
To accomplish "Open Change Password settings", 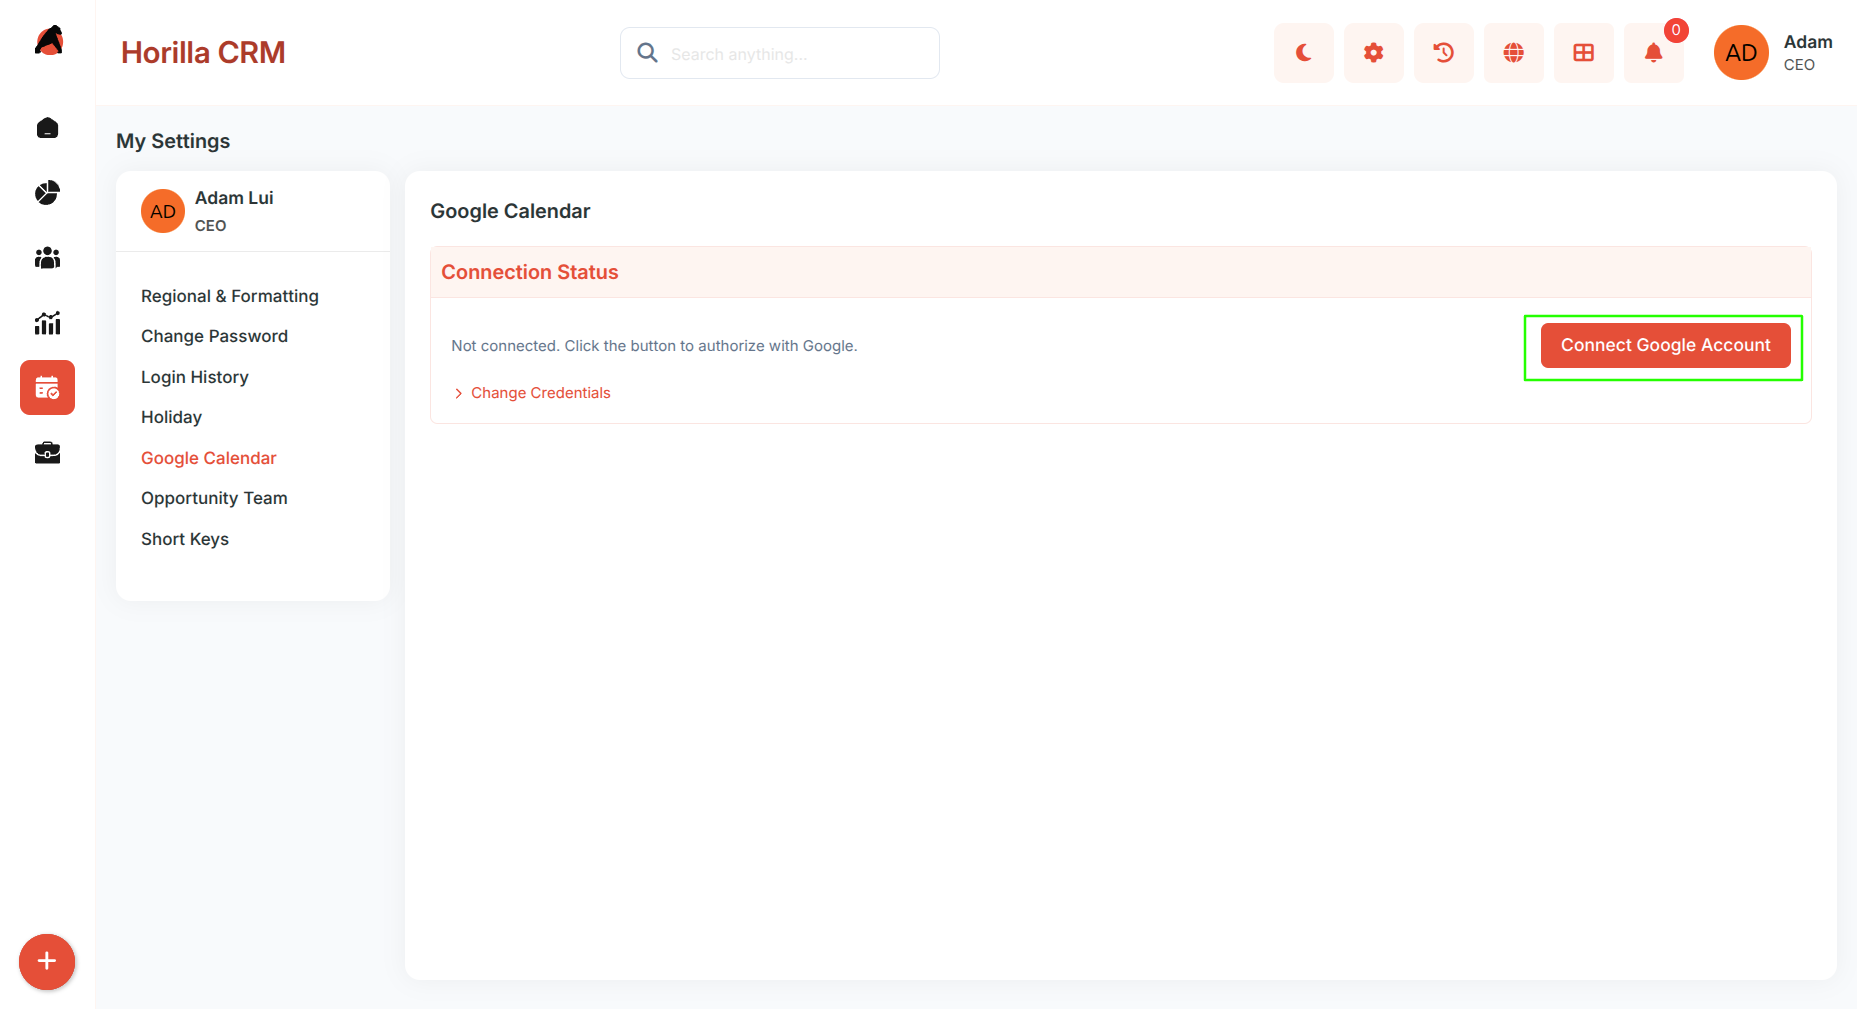I will (x=214, y=336).
